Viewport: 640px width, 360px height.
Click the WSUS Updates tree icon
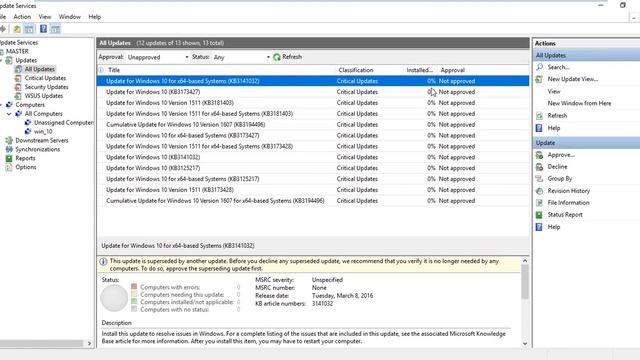18,96
